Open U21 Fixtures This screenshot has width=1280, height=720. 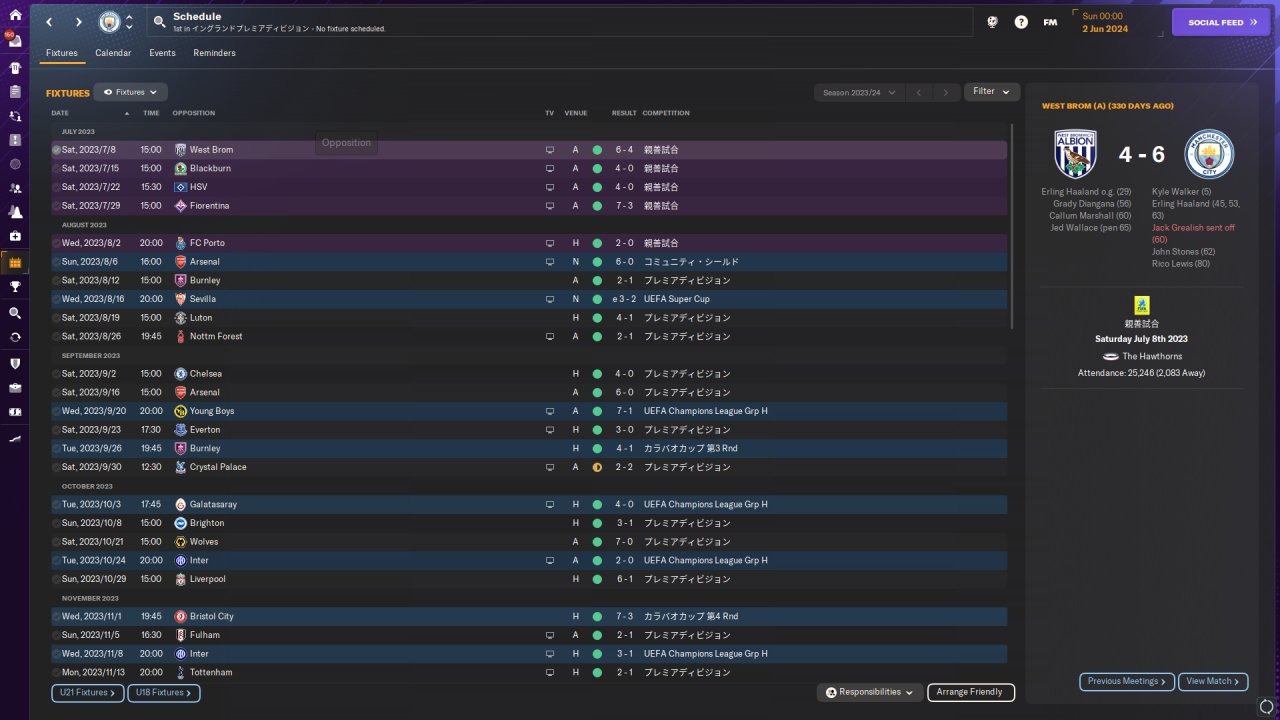[86, 692]
